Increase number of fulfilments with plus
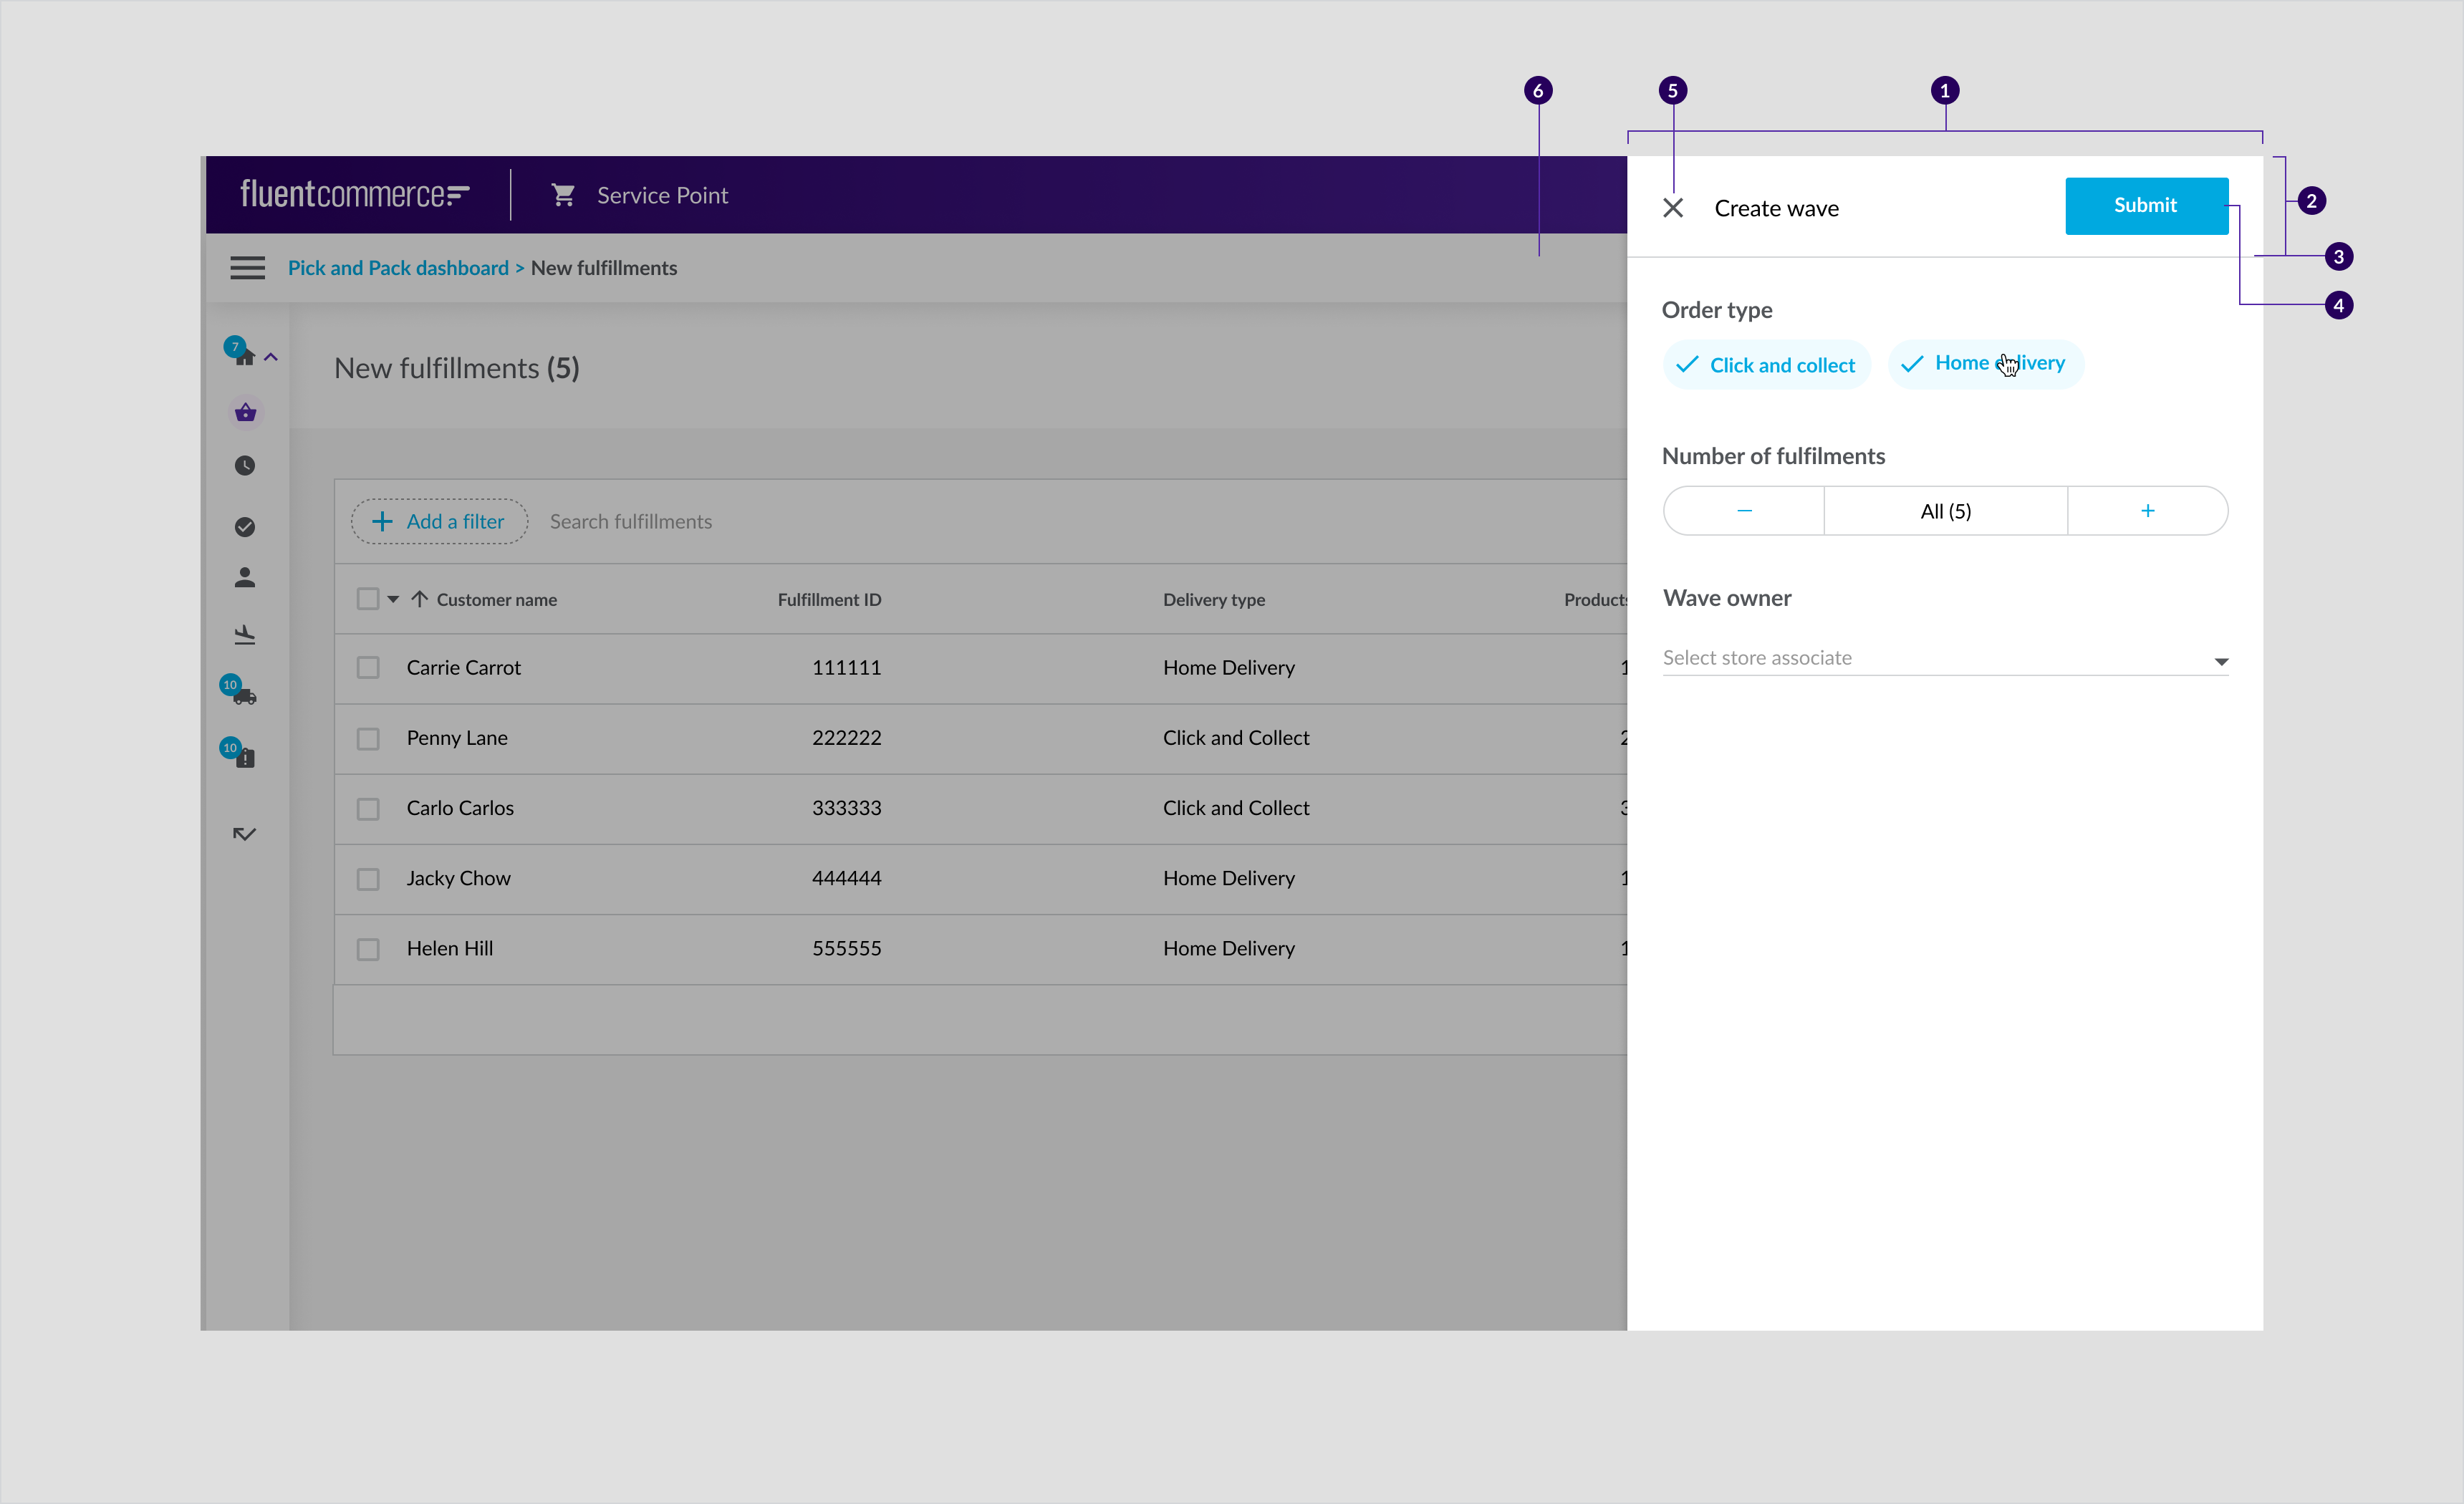Screen dimensions: 2464x1504 click(x=2146, y=511)
